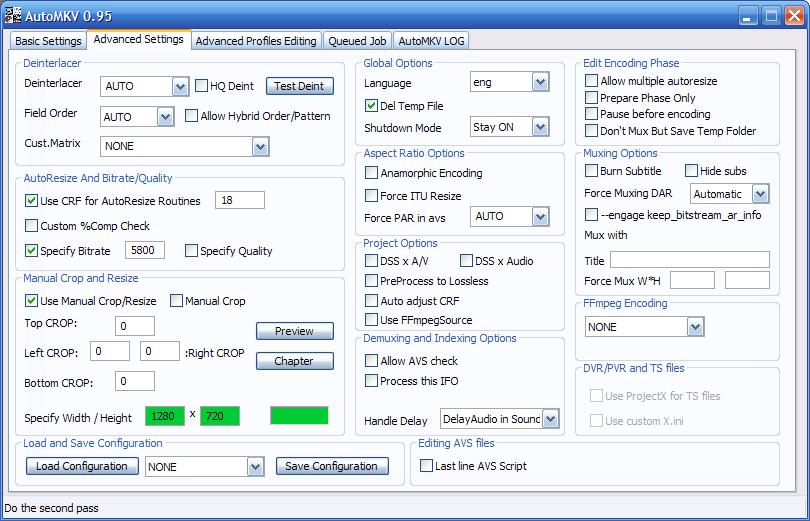Enable Custom %Comp Check

(x=32, y=226)
